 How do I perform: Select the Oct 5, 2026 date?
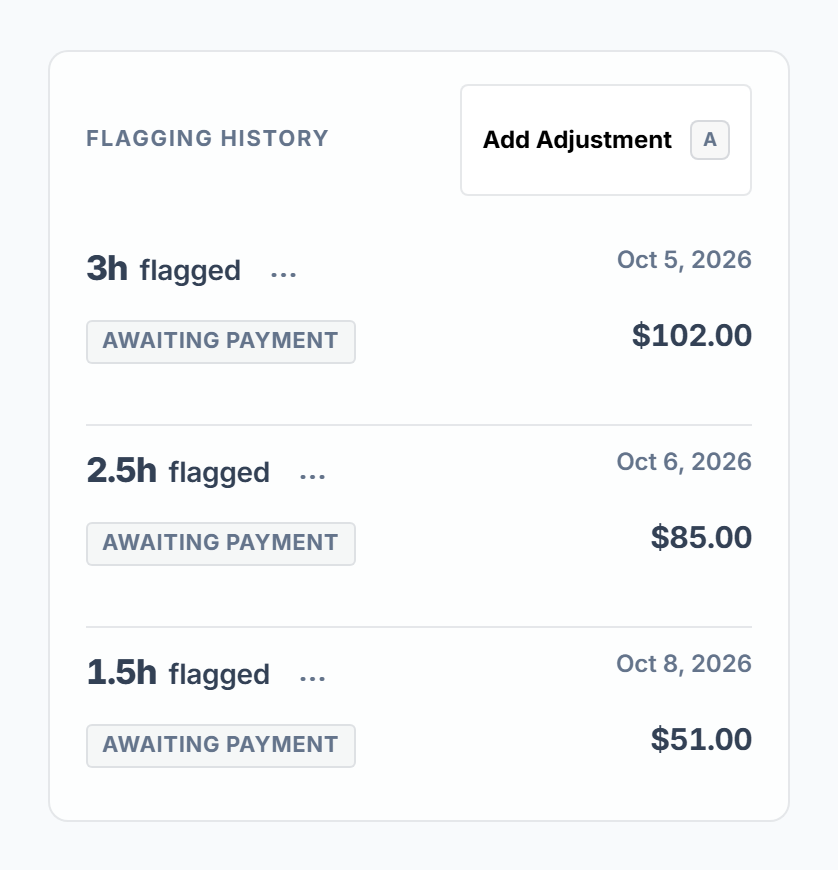point(684,260)
